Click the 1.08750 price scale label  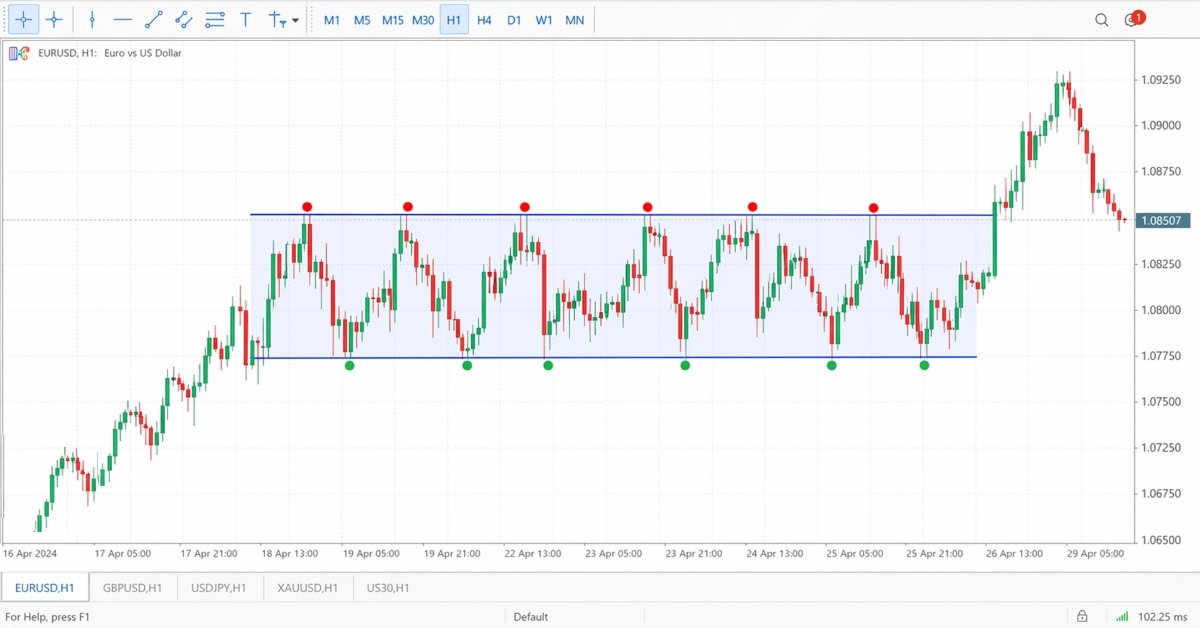tap(1162, 172)
